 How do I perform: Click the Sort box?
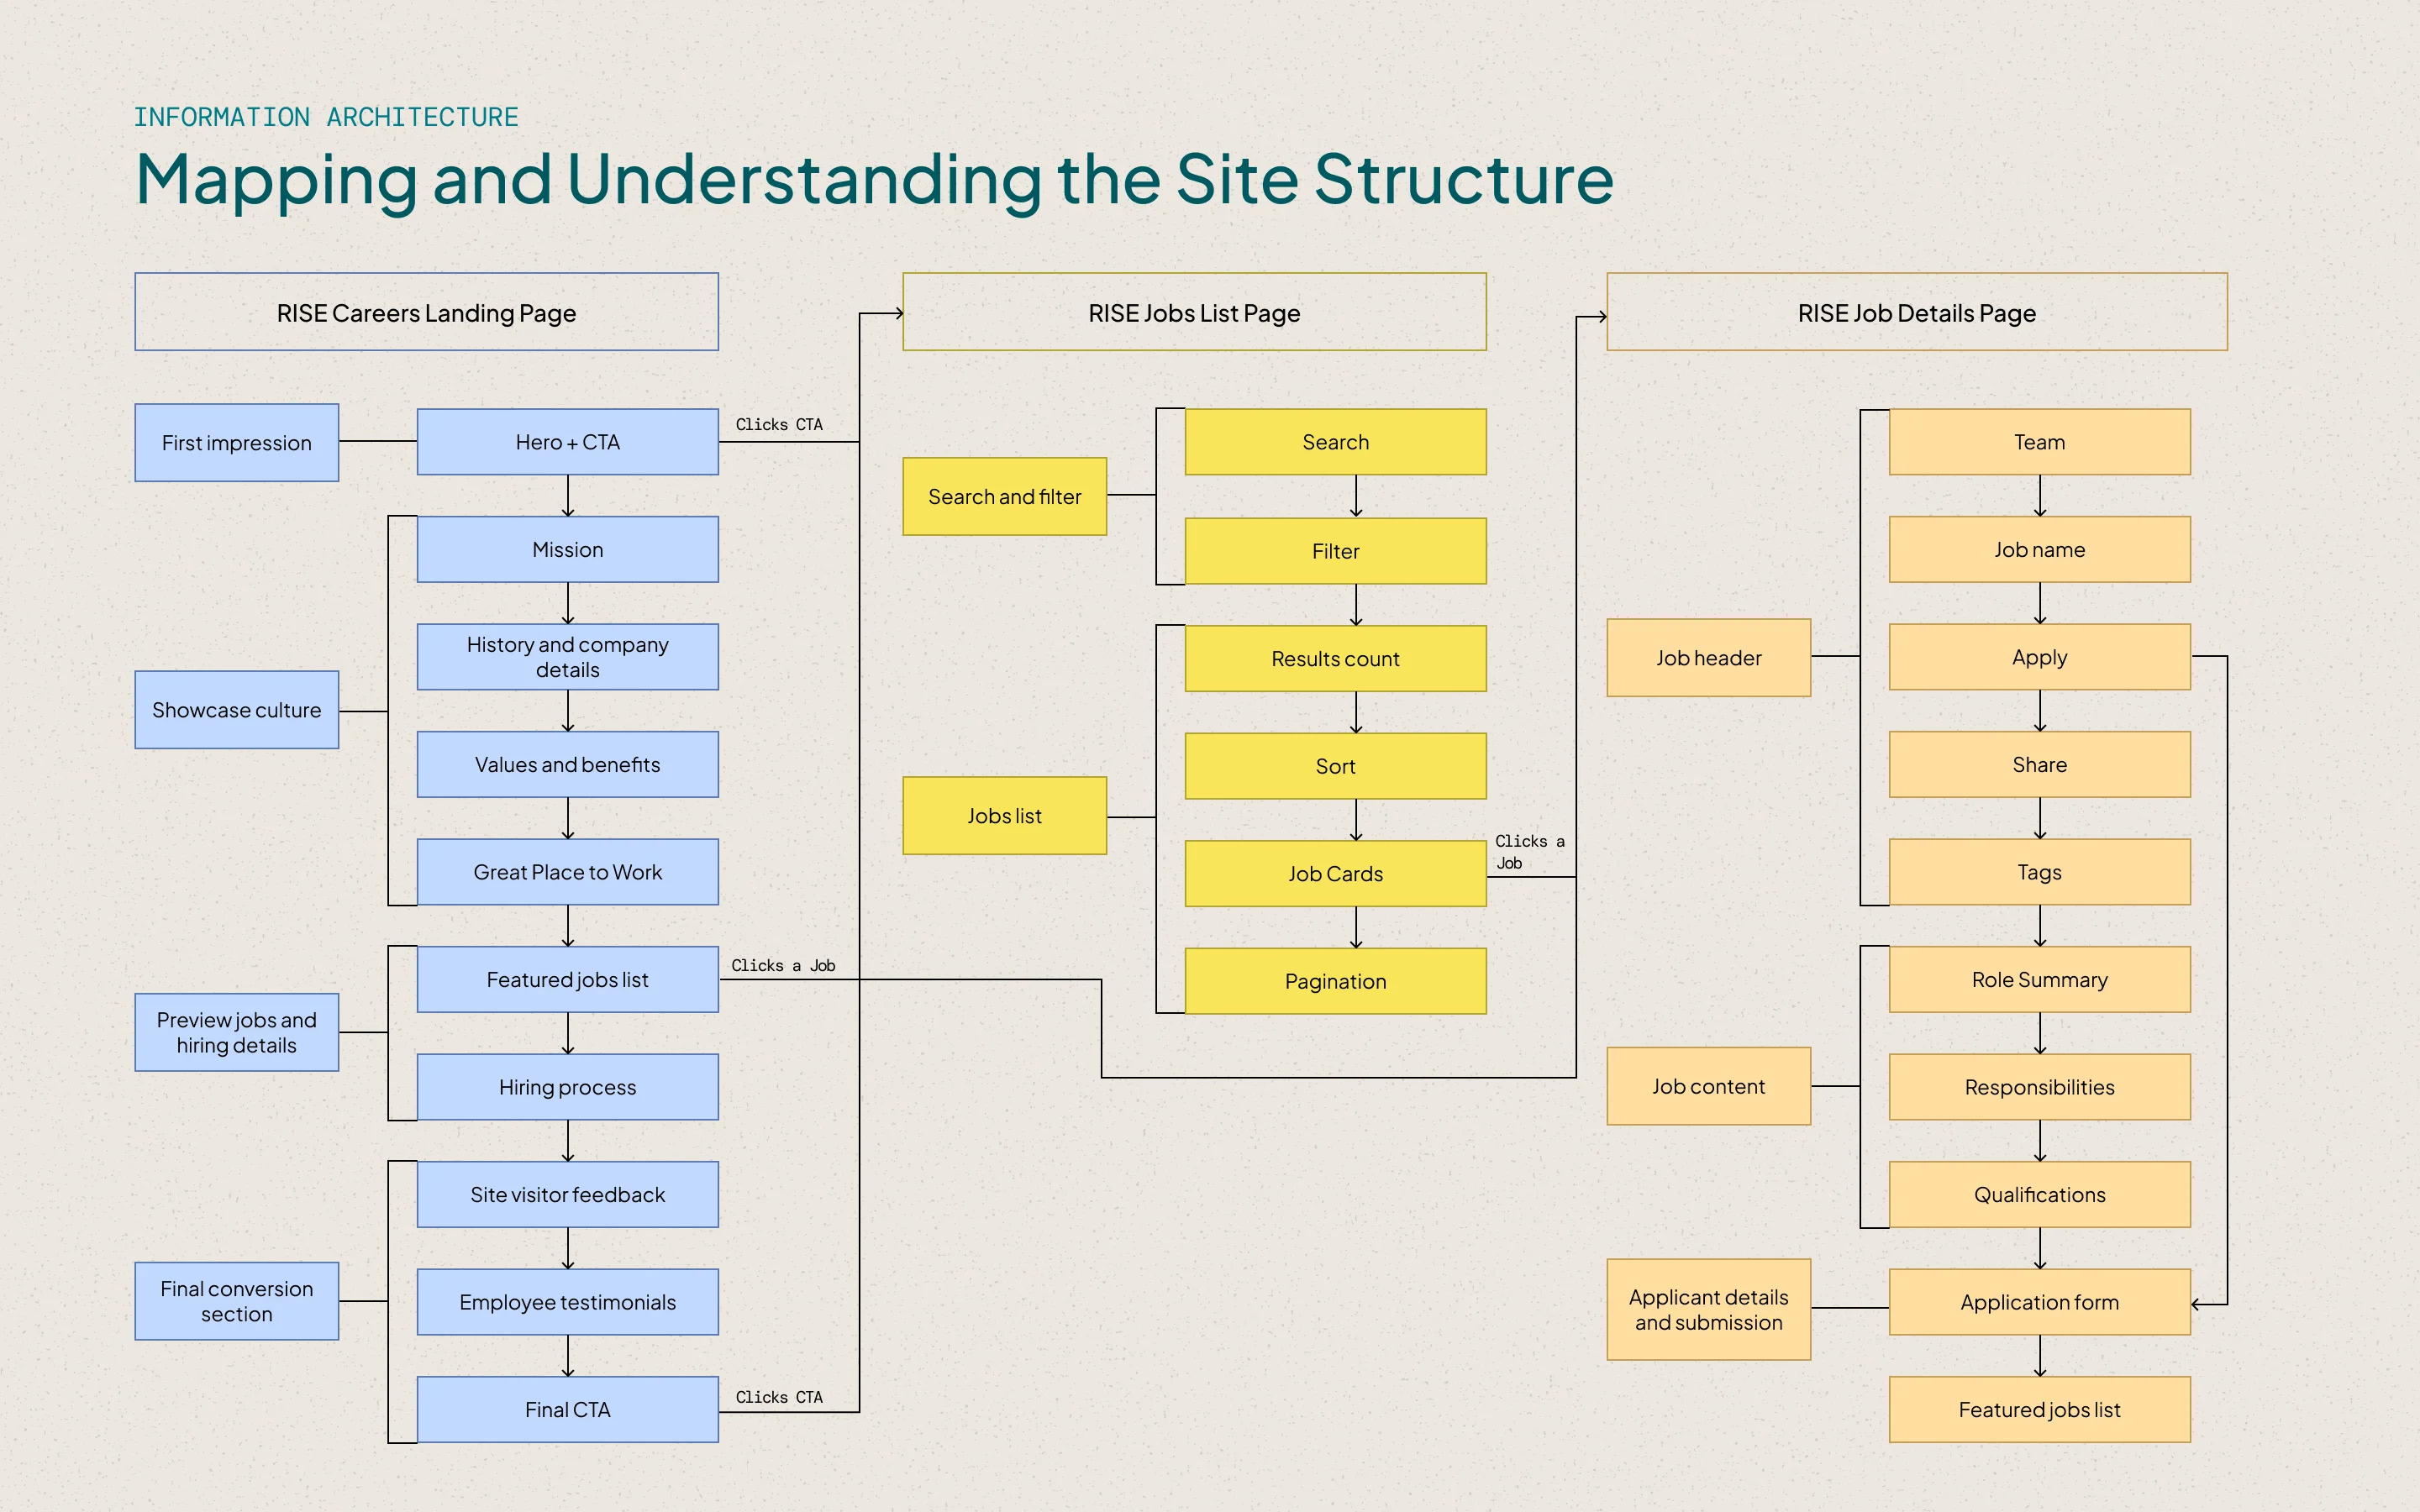click(1336, 766)
